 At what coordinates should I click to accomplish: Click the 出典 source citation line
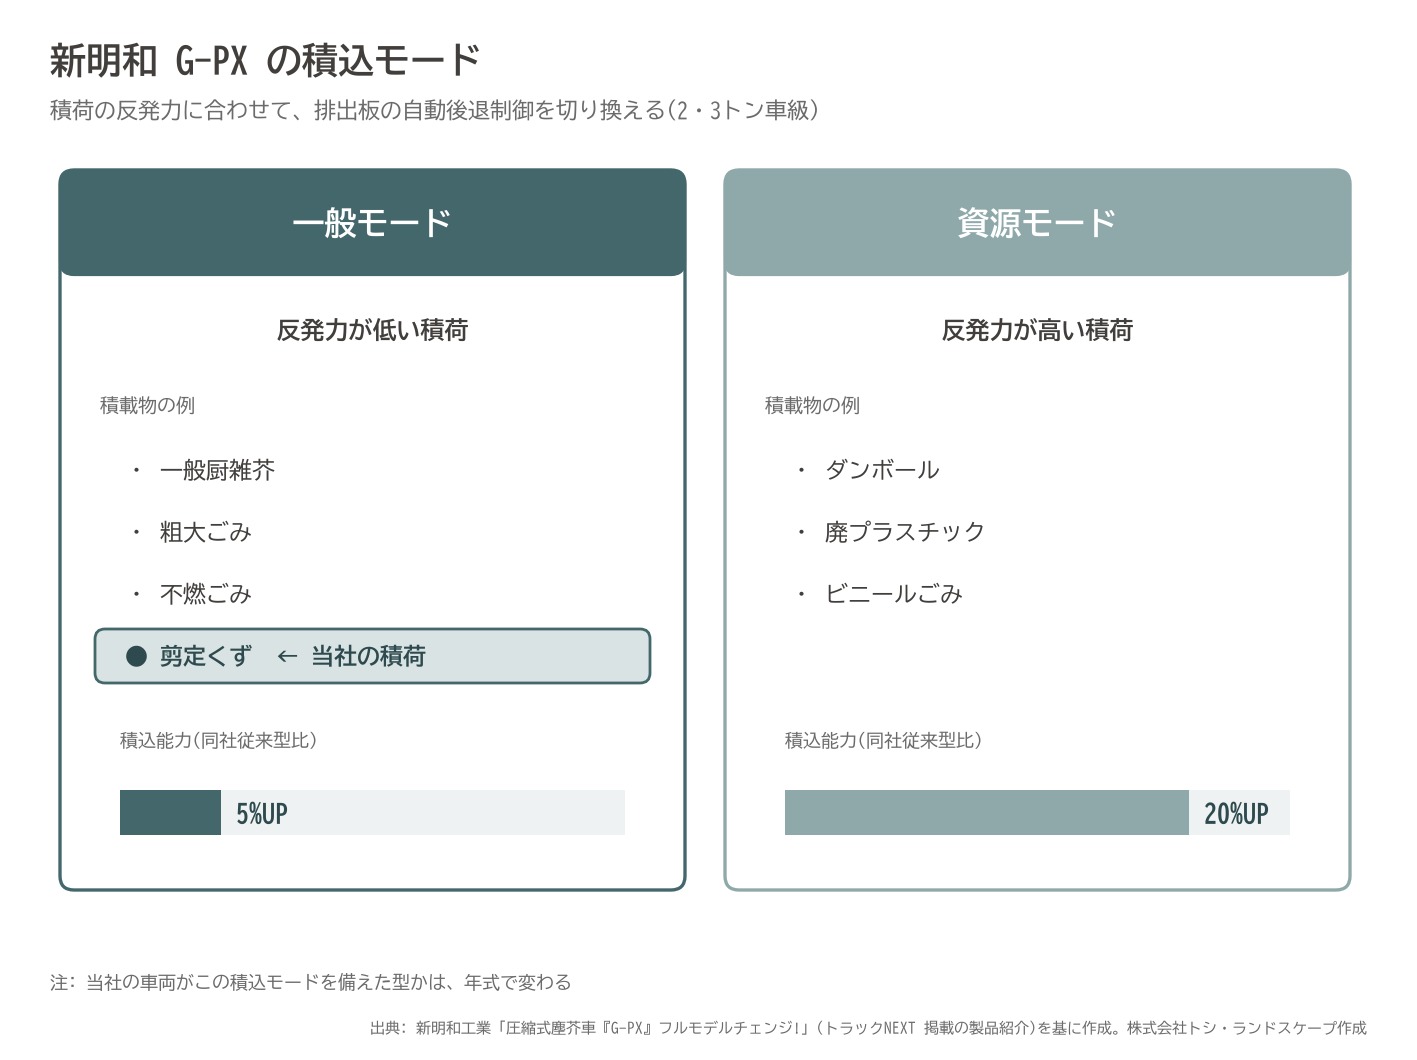(x=868, y=1028)
